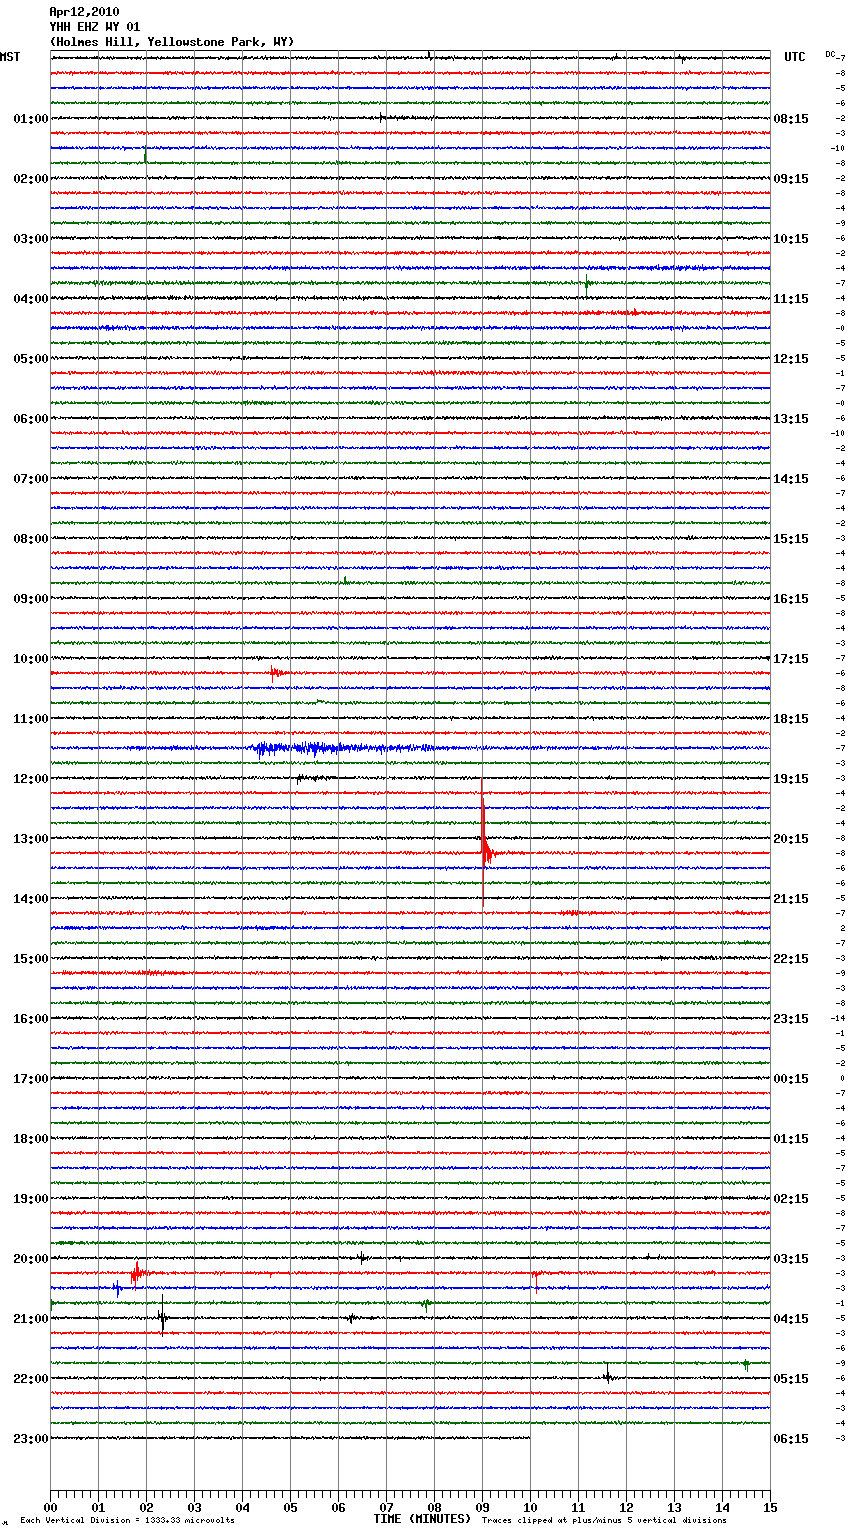Screen dimensions: 850x1534
Task: Click the DC label at top right
Action: [x=830, y=54]
